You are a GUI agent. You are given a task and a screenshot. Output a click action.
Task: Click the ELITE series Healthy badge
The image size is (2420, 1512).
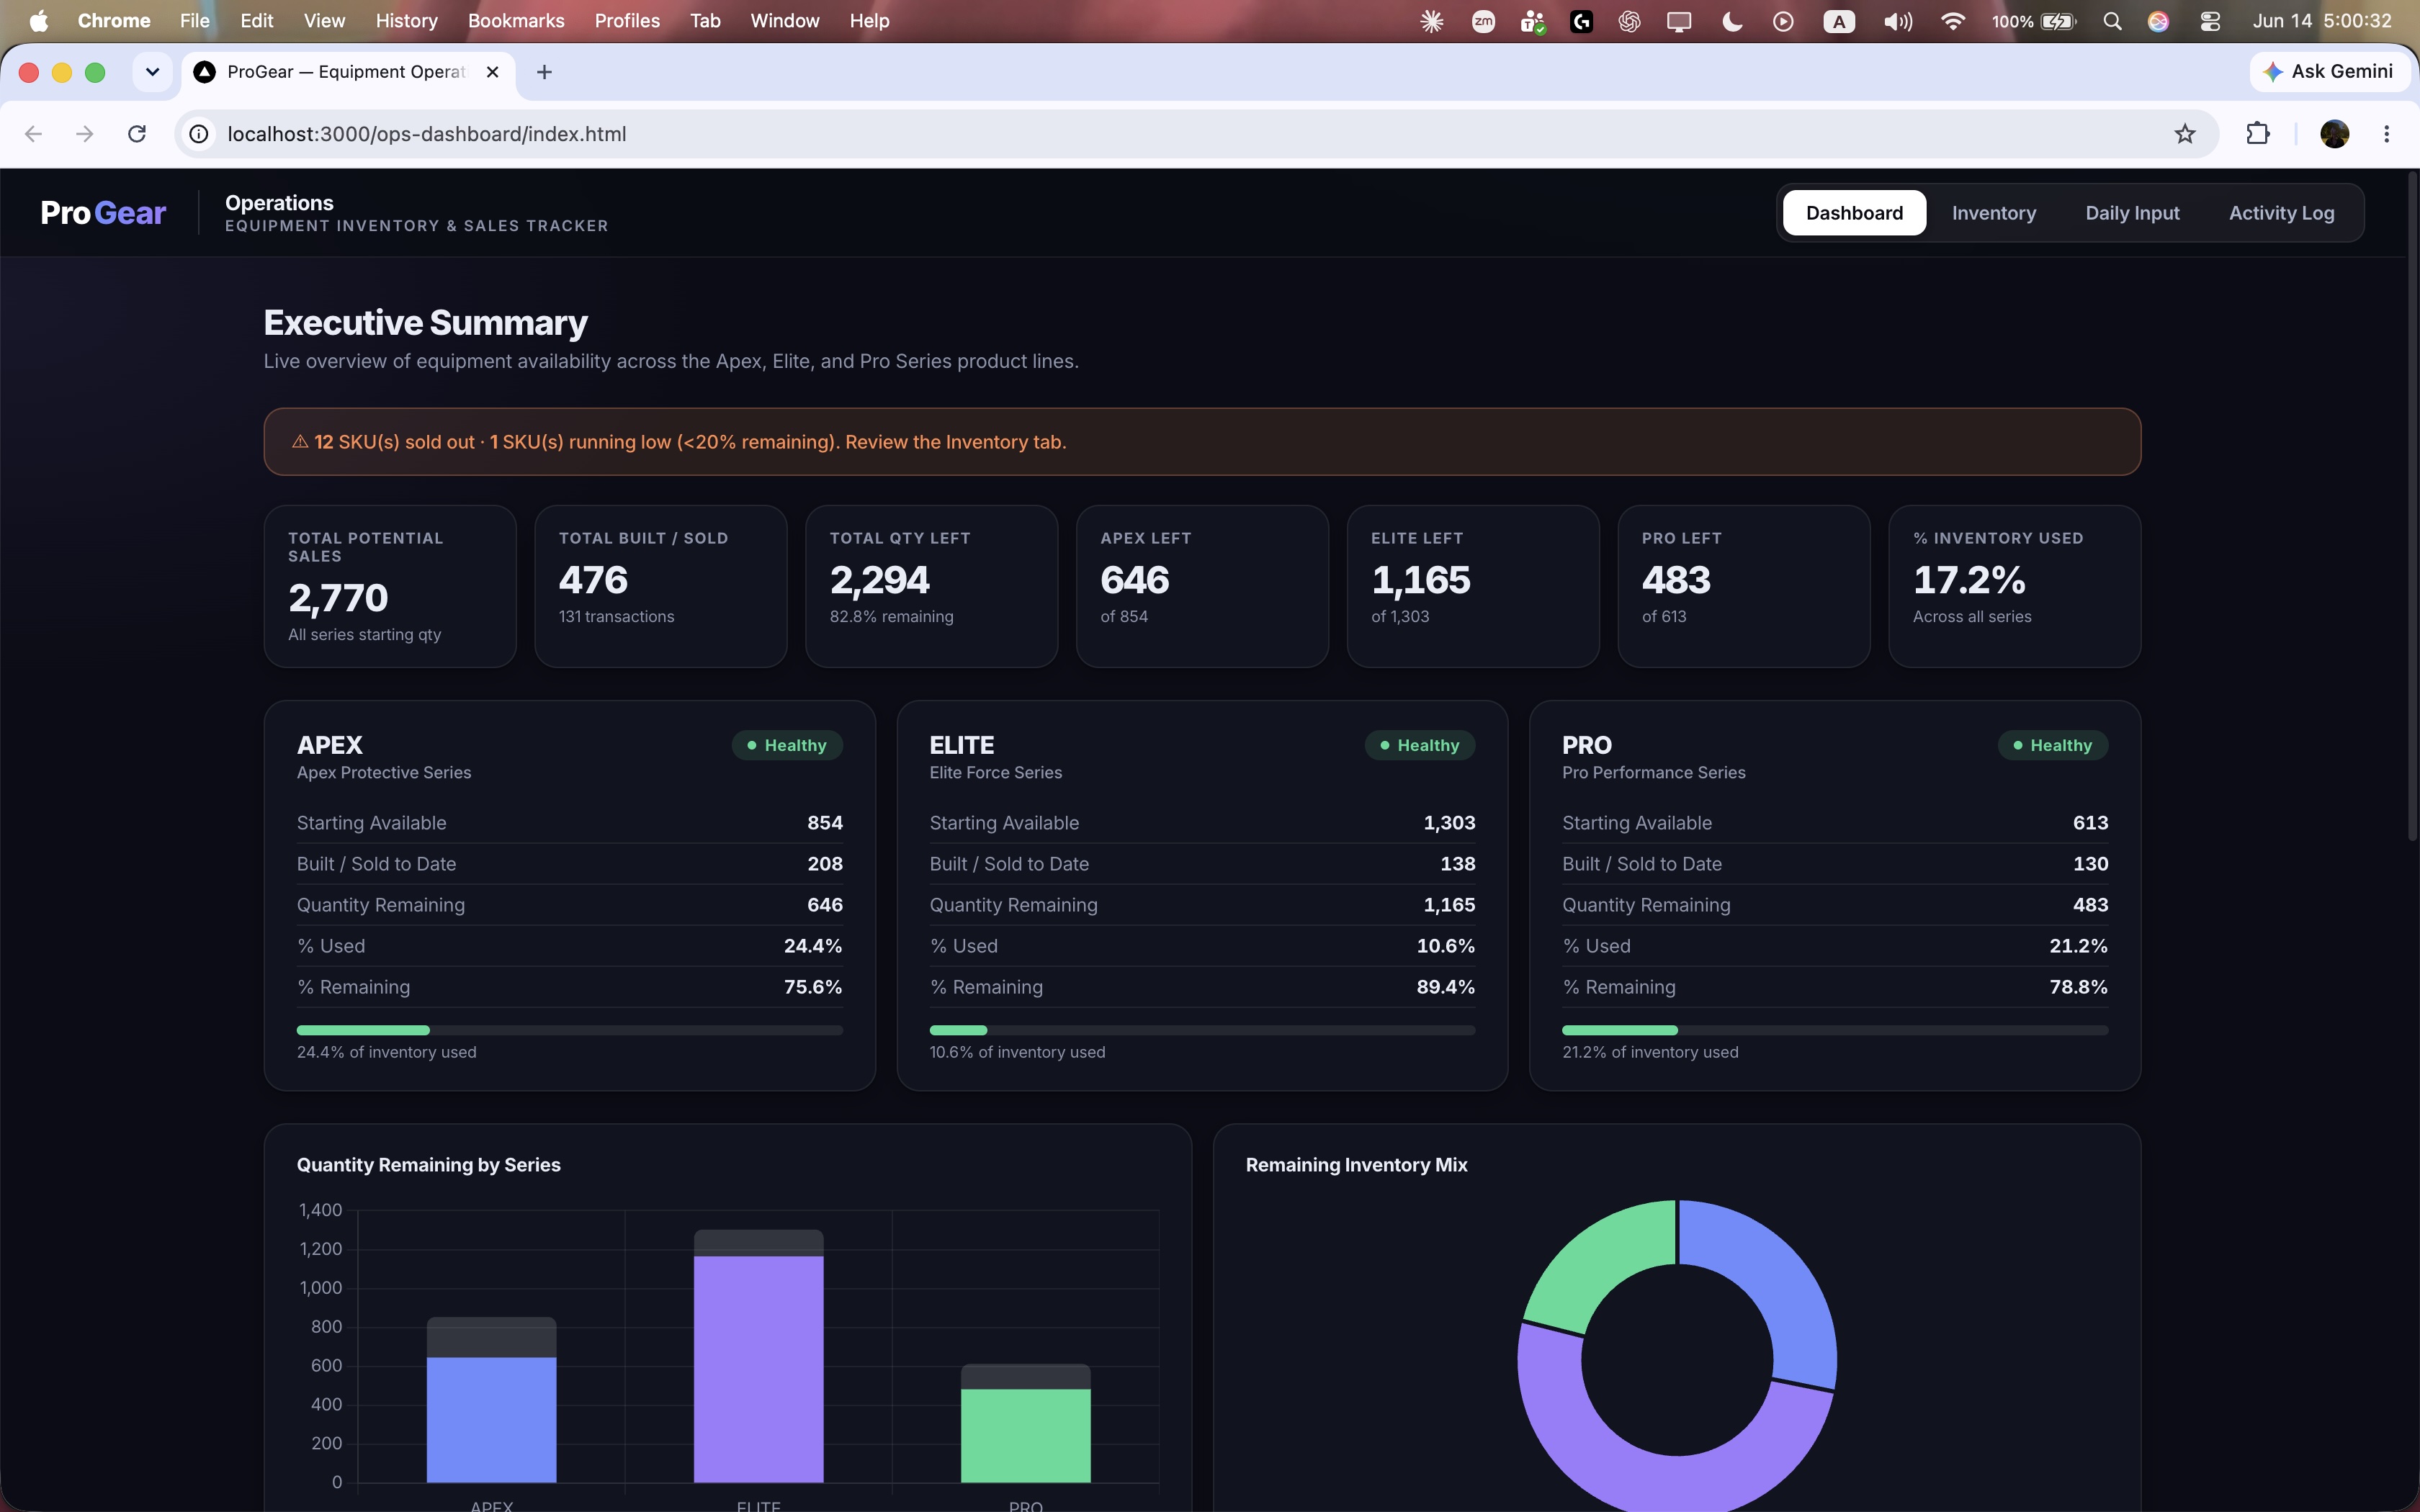[x=1420, y=745]
